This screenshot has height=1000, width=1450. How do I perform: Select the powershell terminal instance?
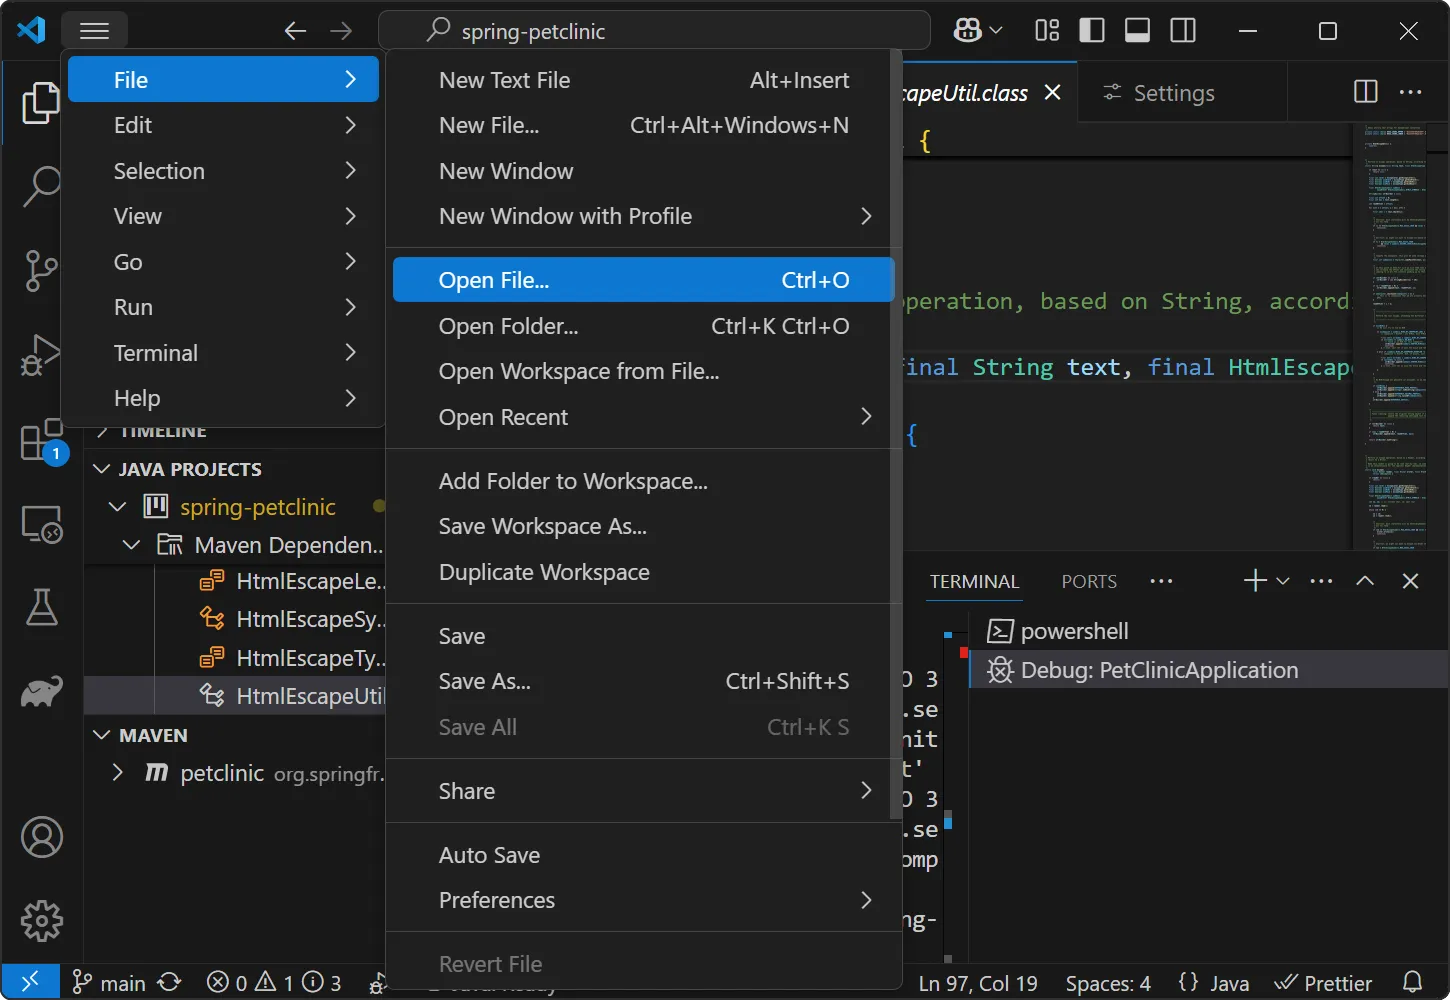pyautogui.click(x=1208, y=631)
